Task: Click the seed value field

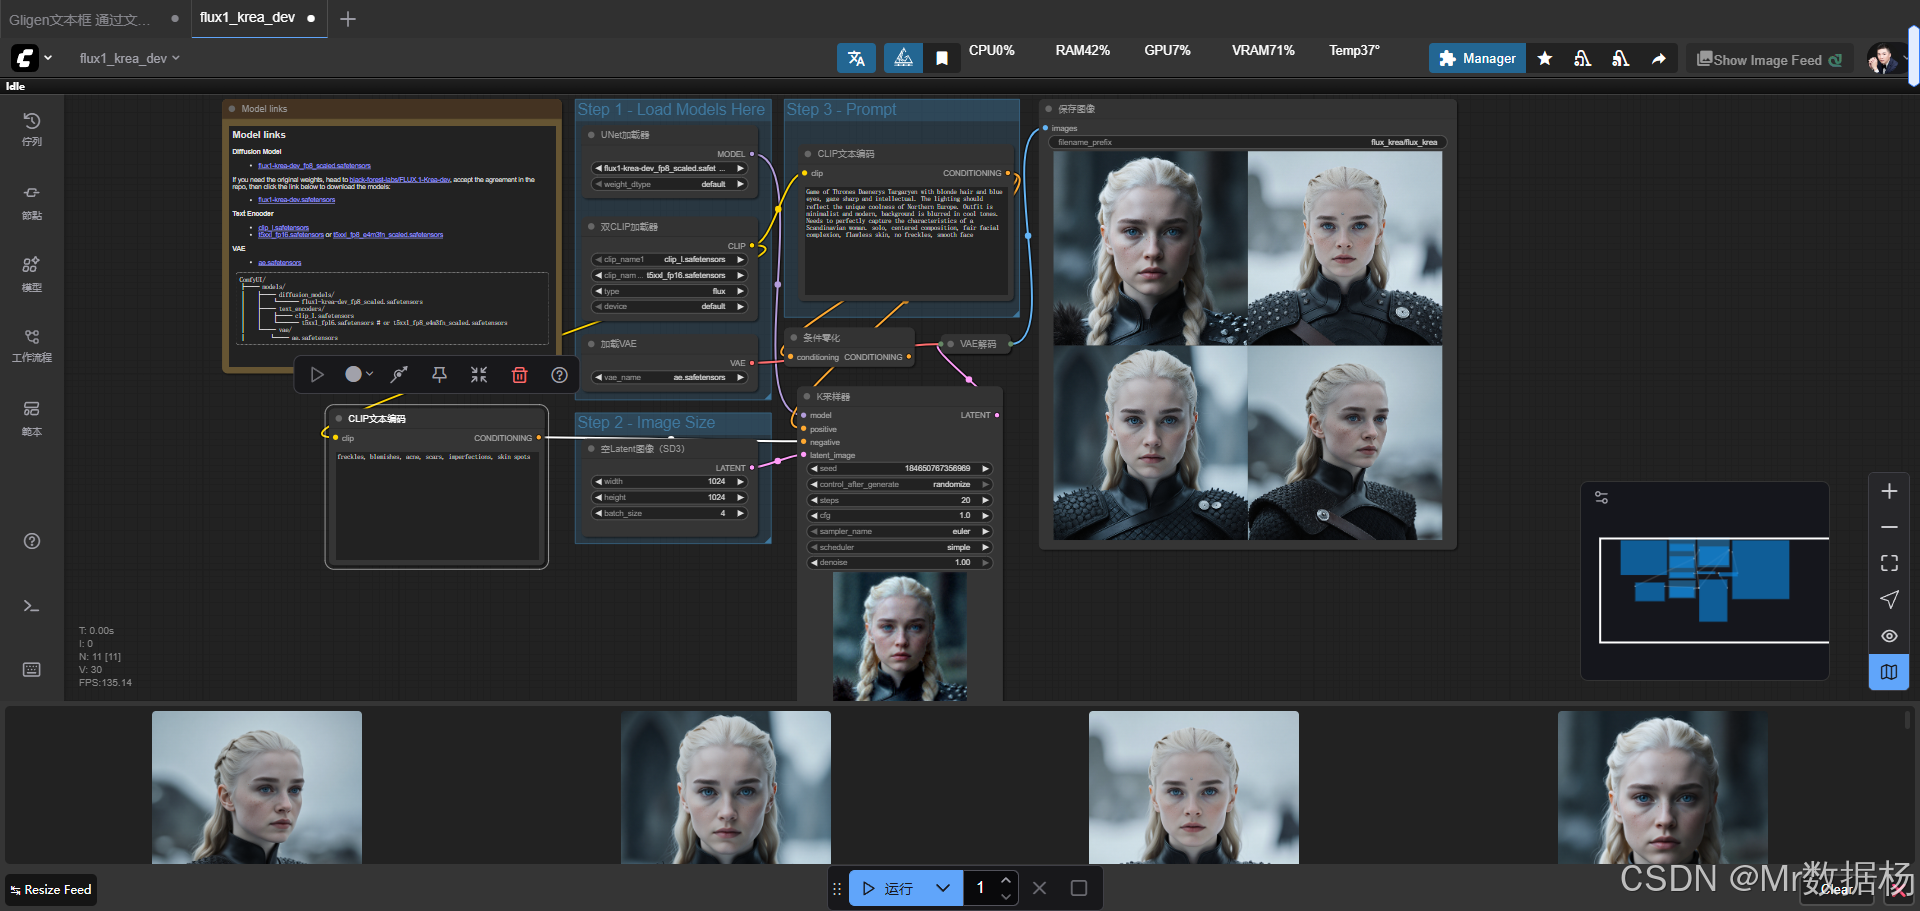Action: click(900, 468)
